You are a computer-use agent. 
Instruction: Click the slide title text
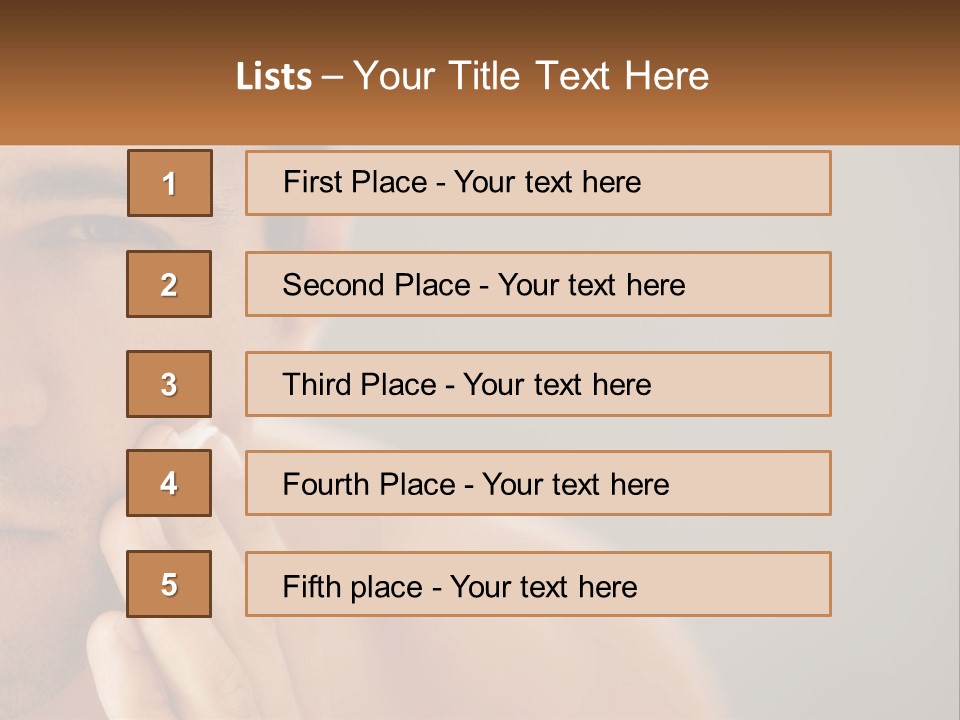(473, 76)
